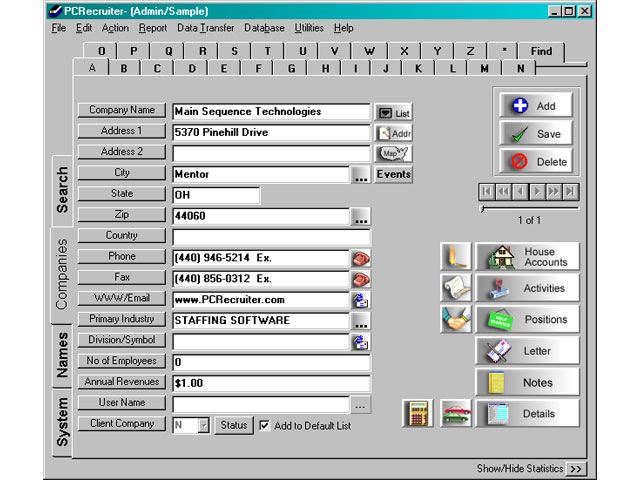Open the Addr address lookup icon
640x480 pixels.
point(393,133)
